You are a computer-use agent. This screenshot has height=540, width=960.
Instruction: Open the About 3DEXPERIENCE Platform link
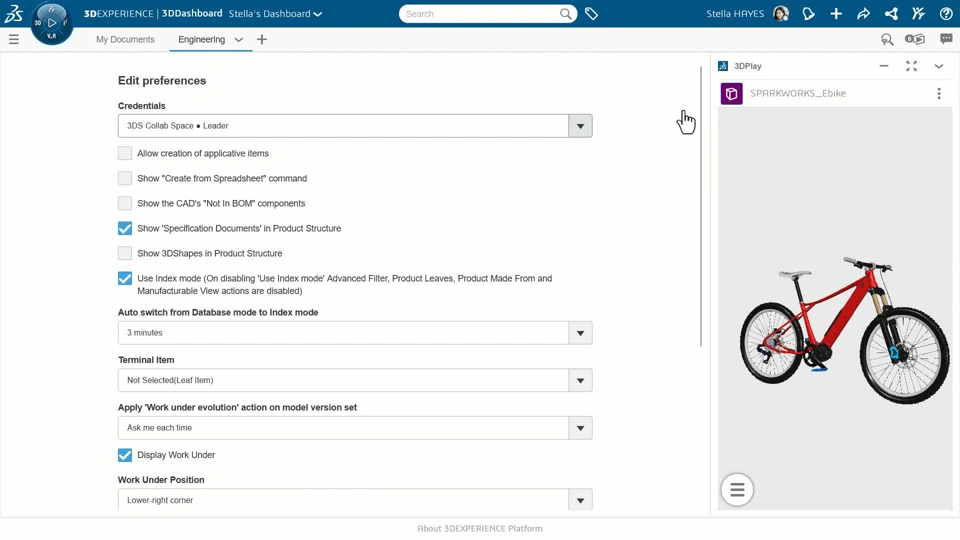tap(480, 528)
